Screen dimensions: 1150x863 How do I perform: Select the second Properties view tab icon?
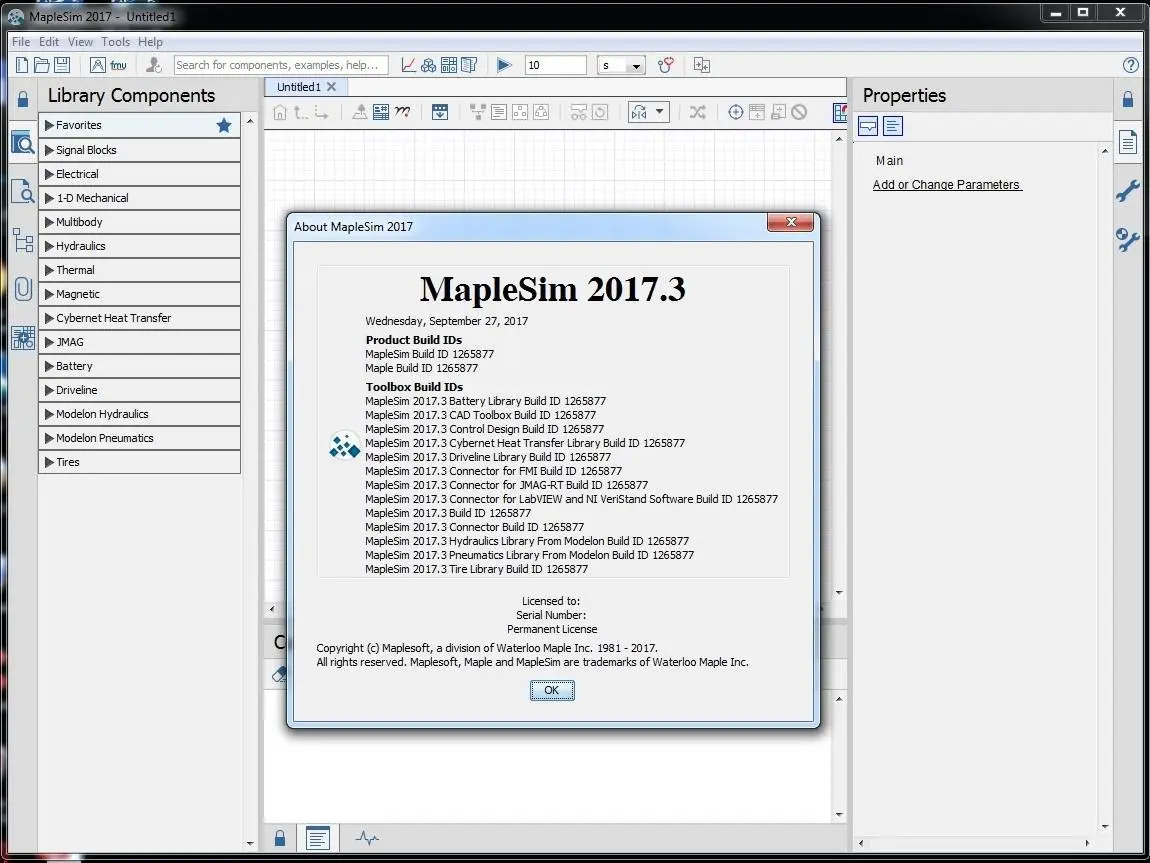893,126
